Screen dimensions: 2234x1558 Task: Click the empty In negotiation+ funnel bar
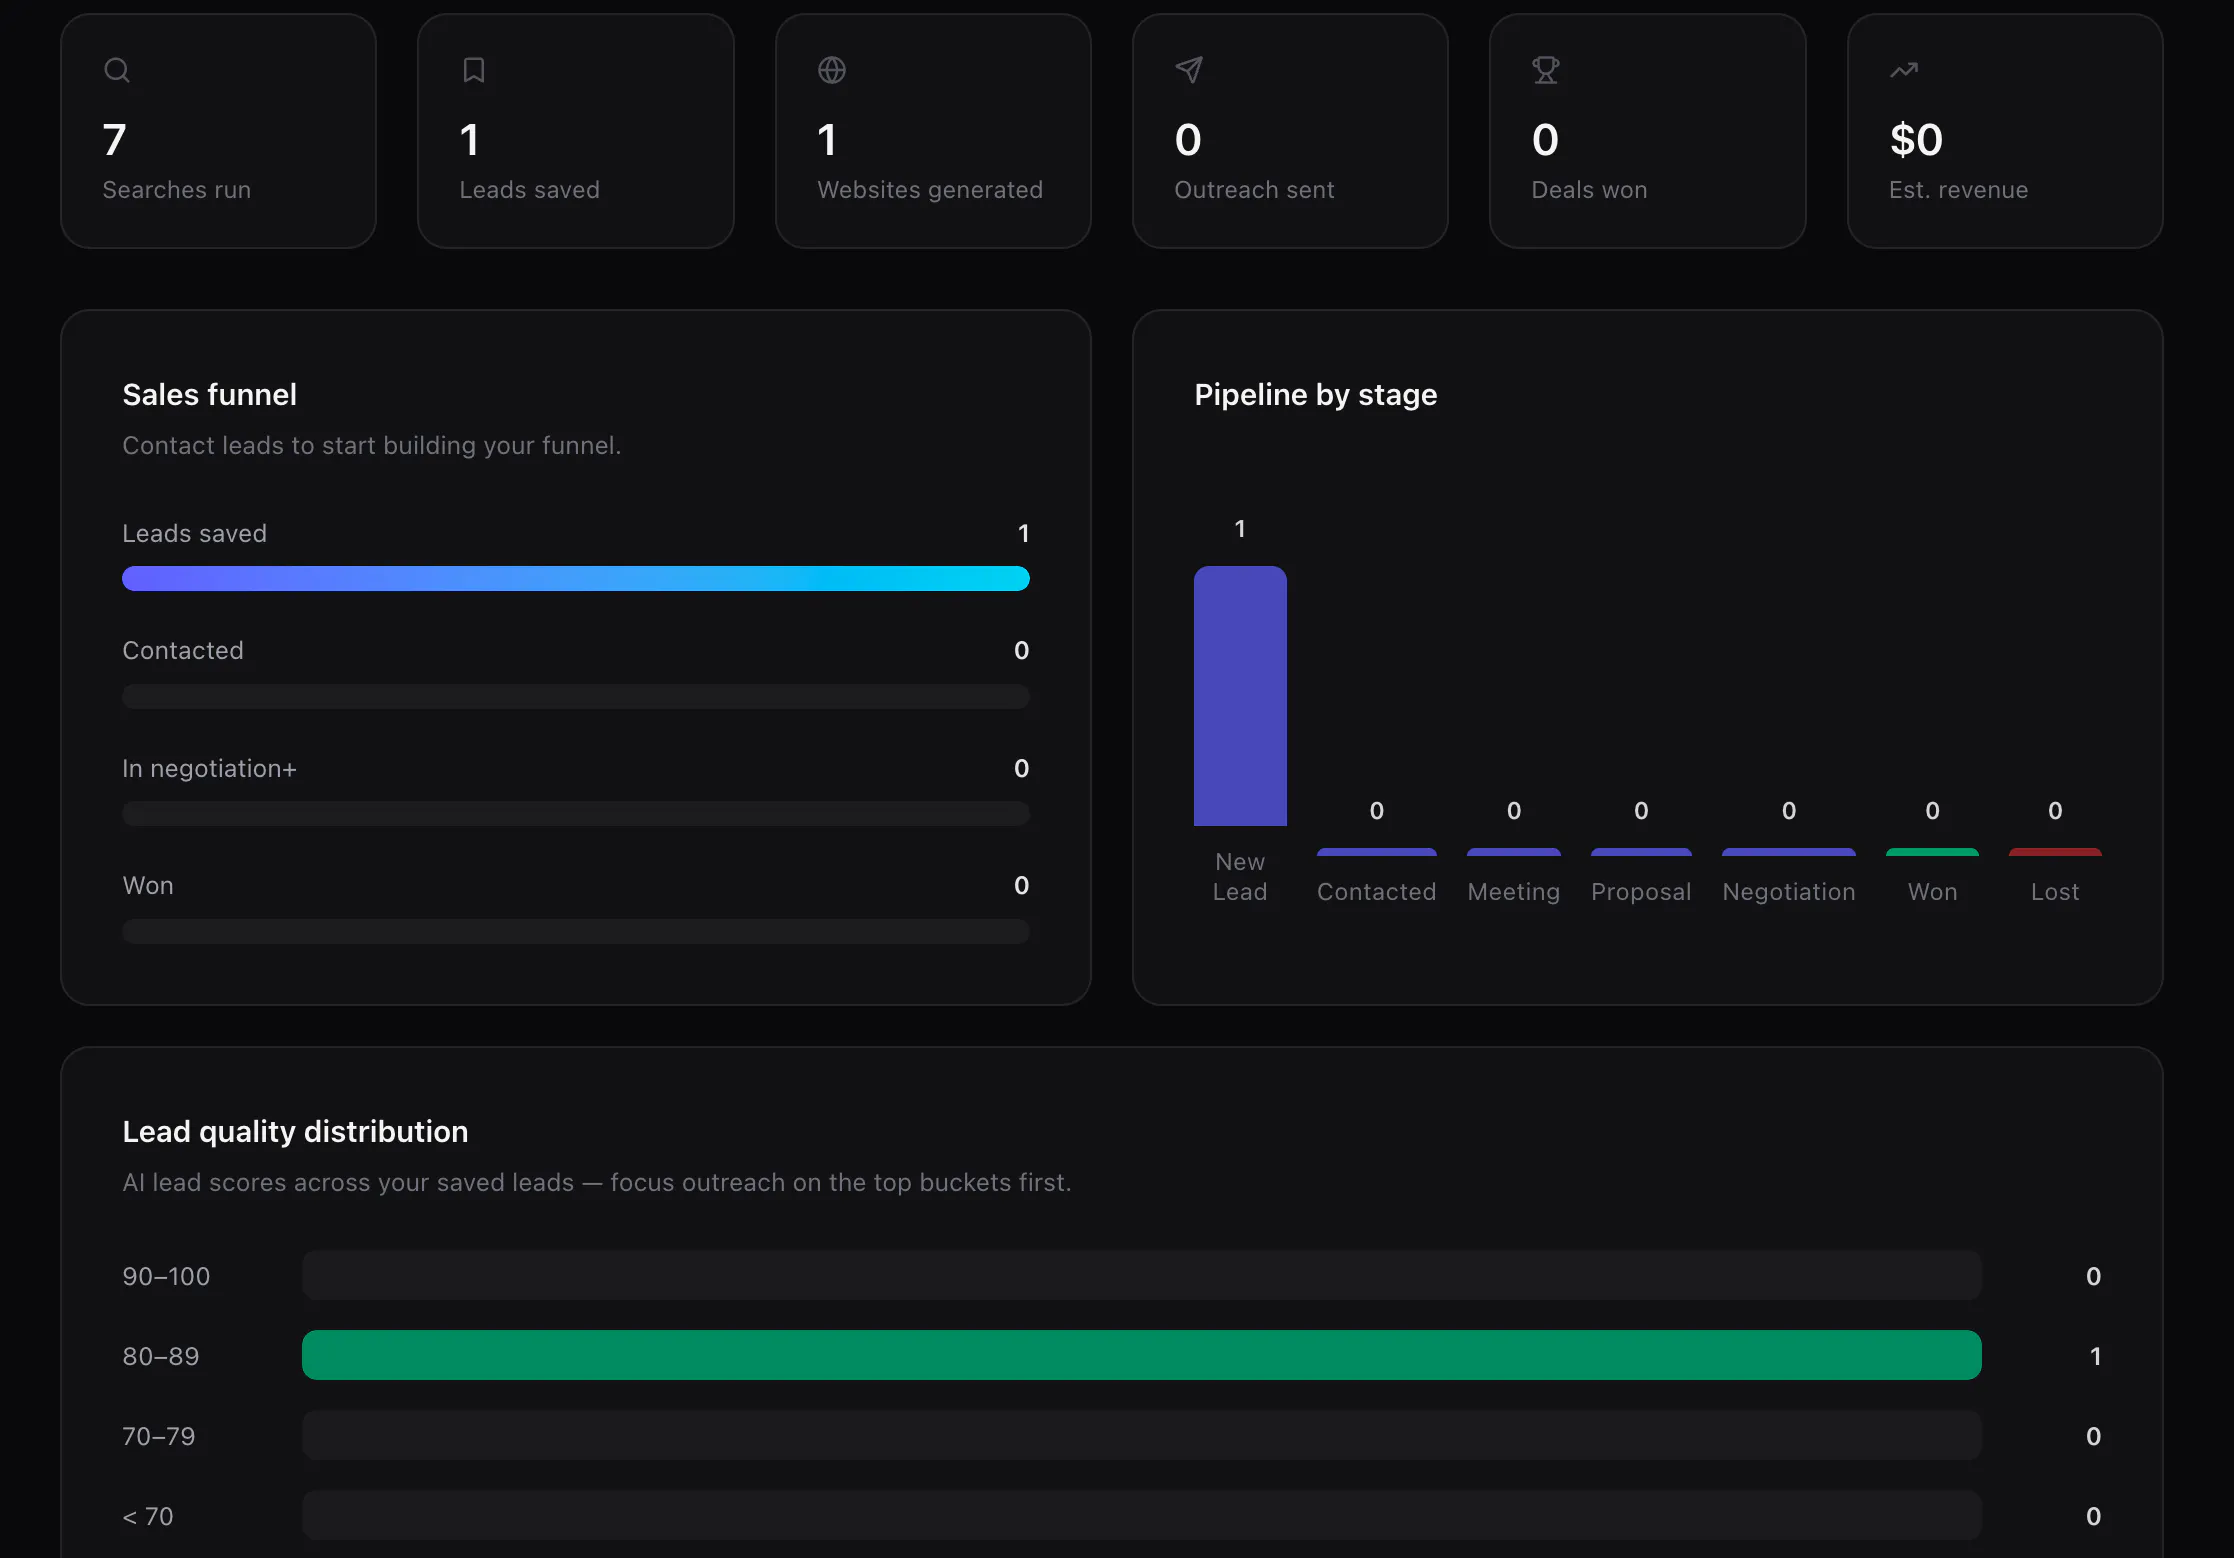point(576,814)
